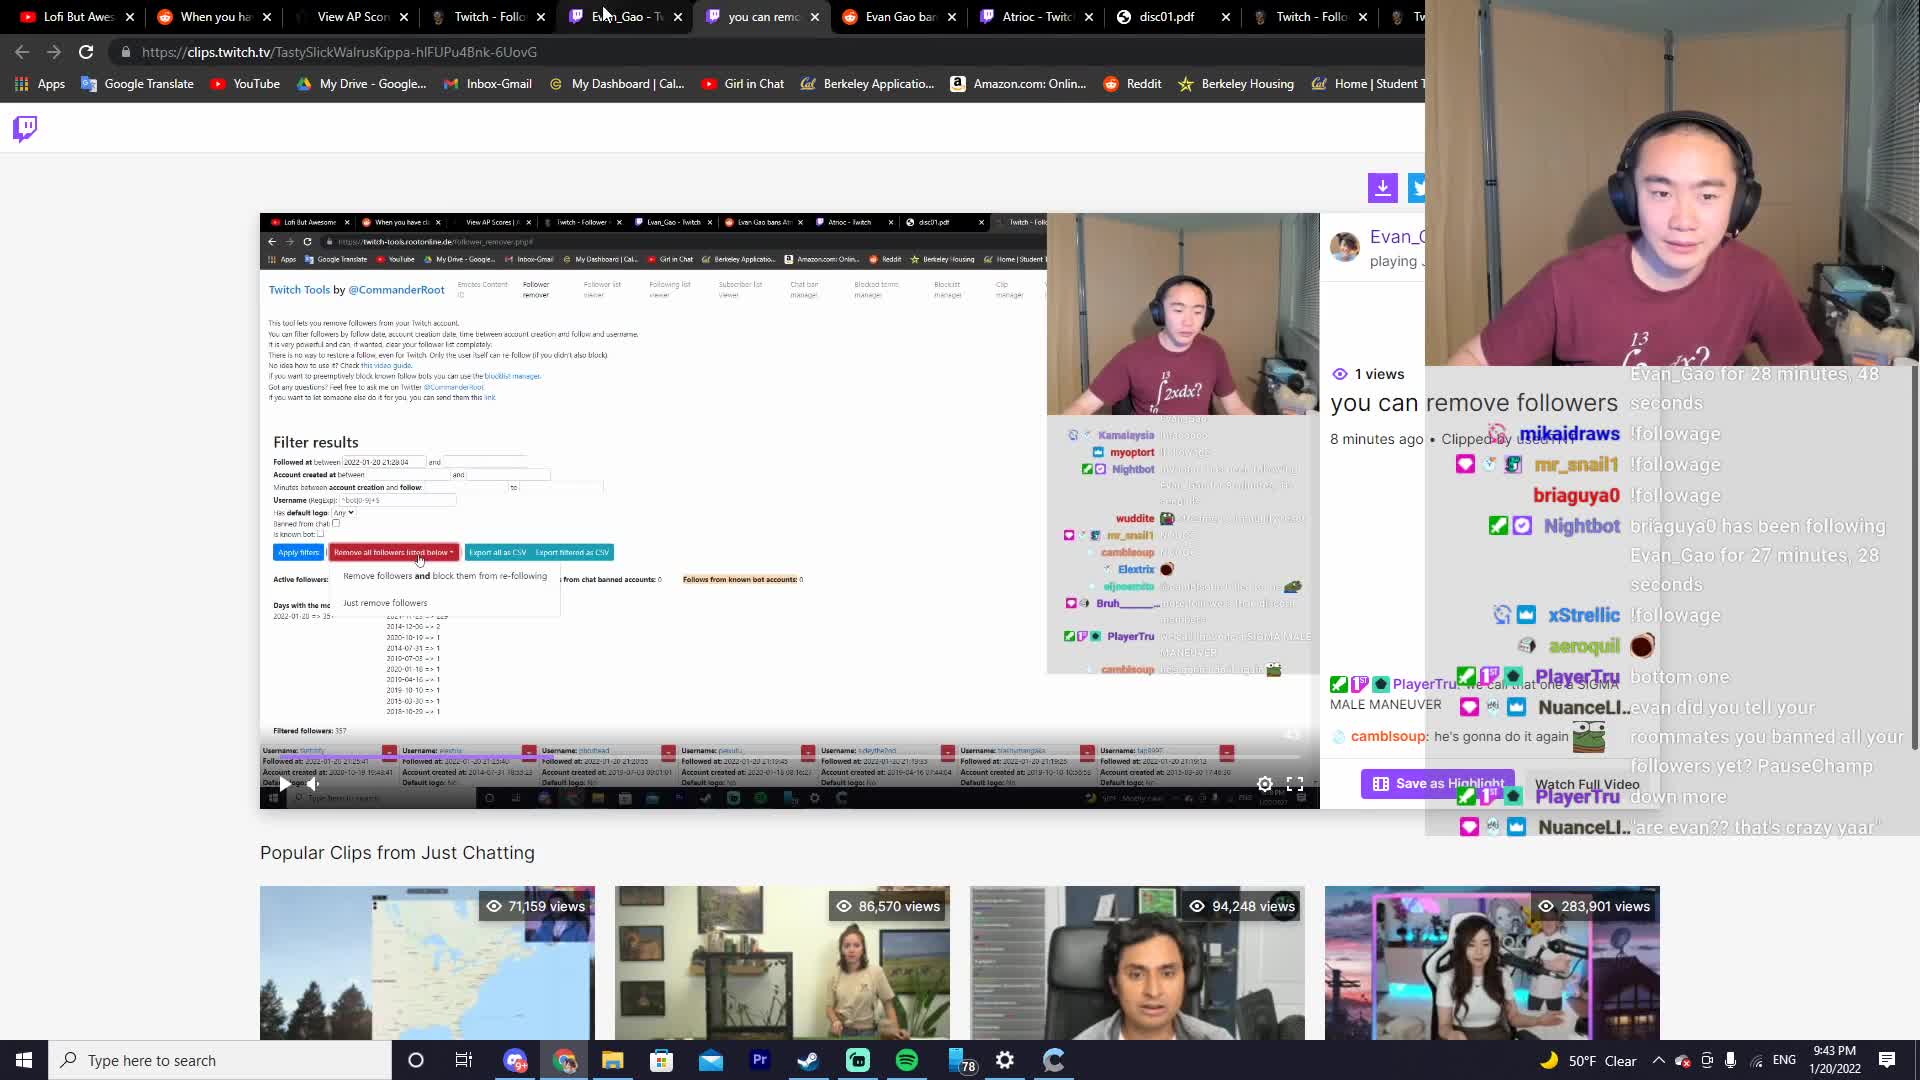Close the disc01.pdf tab
This screenshot has width=1920, height=1080.
[1226, 17]
